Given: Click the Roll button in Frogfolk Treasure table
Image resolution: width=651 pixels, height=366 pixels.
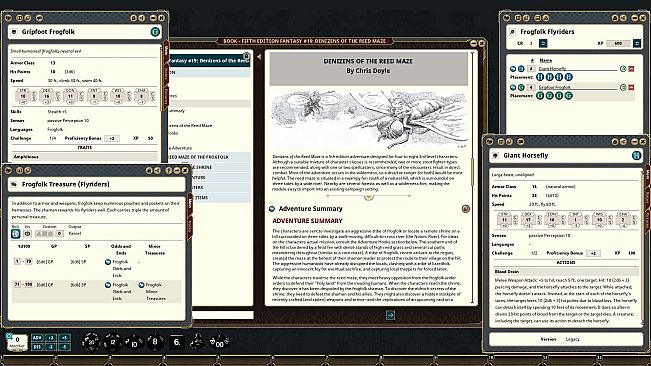Looking at the screenshot, I should [15, 234].
